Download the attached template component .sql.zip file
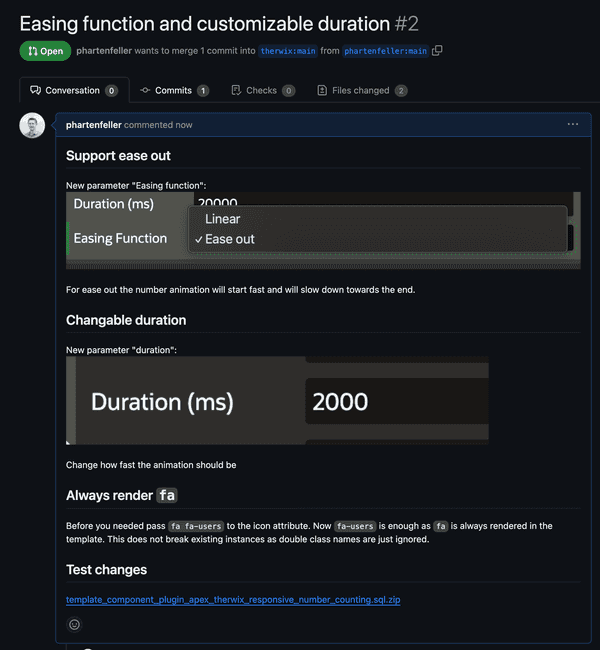This screenshot has height=650, width=600. pyautogui.click(x=233, y=600)
